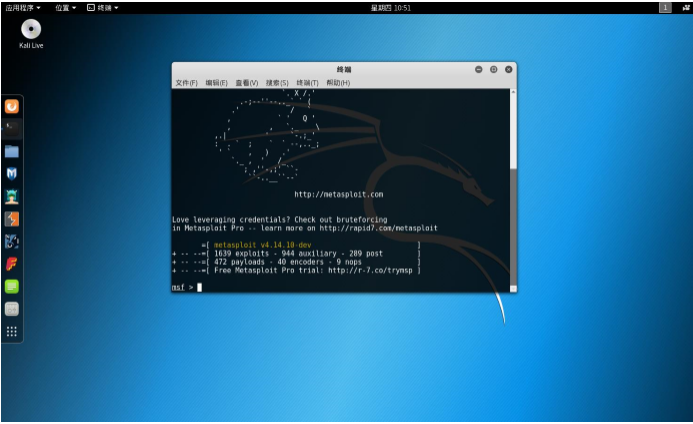Click the terminal window title 终端
The image size is (693, 424).
(344, 69)
